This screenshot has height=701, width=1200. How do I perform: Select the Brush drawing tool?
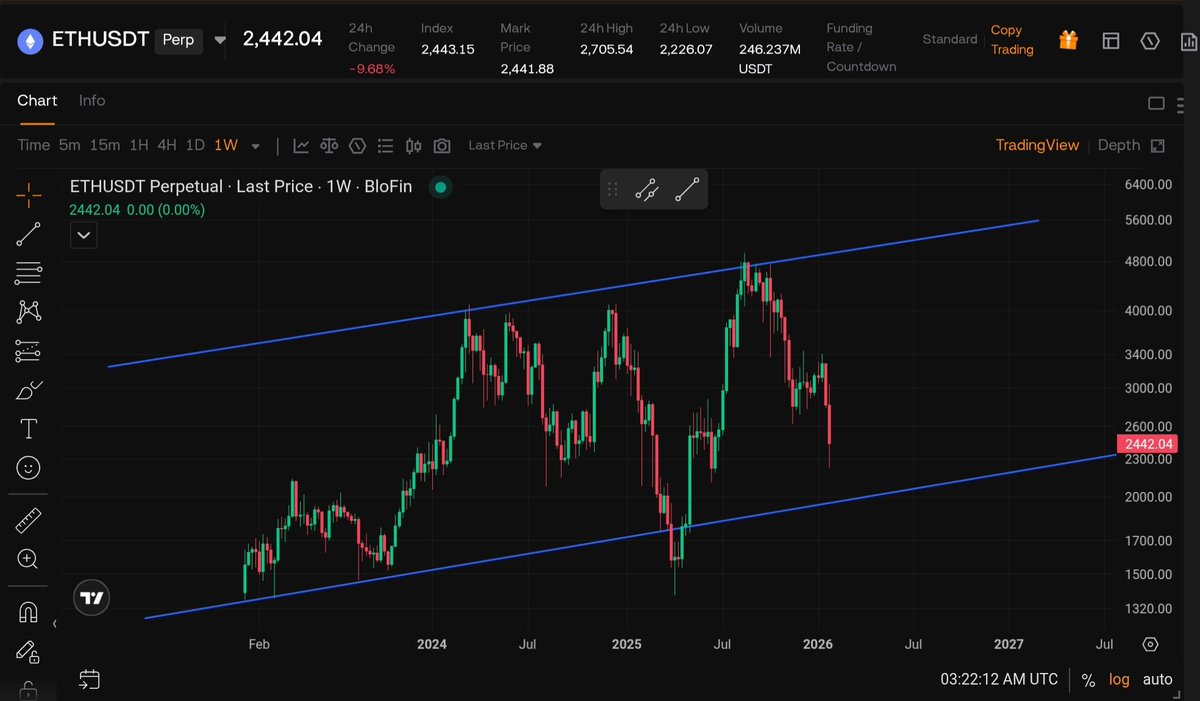click(27, 391)
